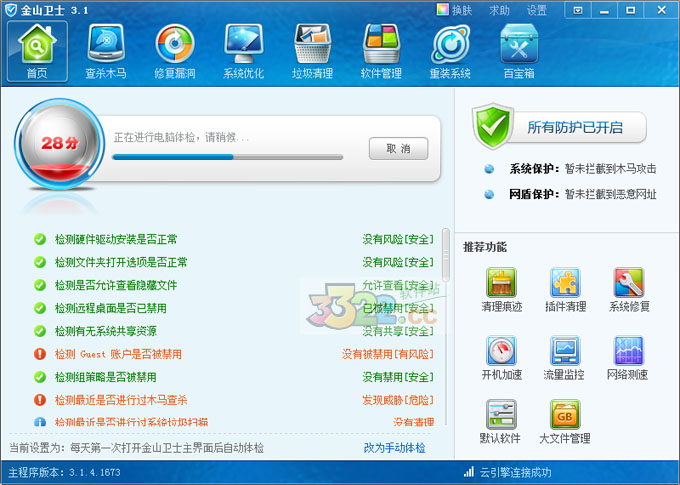Click 主程序版本 3.1.4.1673 text
This screenshot has width=680, height=485.
point(65,472)
